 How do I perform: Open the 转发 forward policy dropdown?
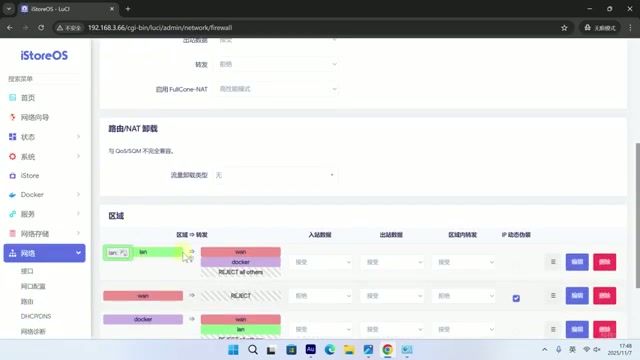tap(277, 64)
